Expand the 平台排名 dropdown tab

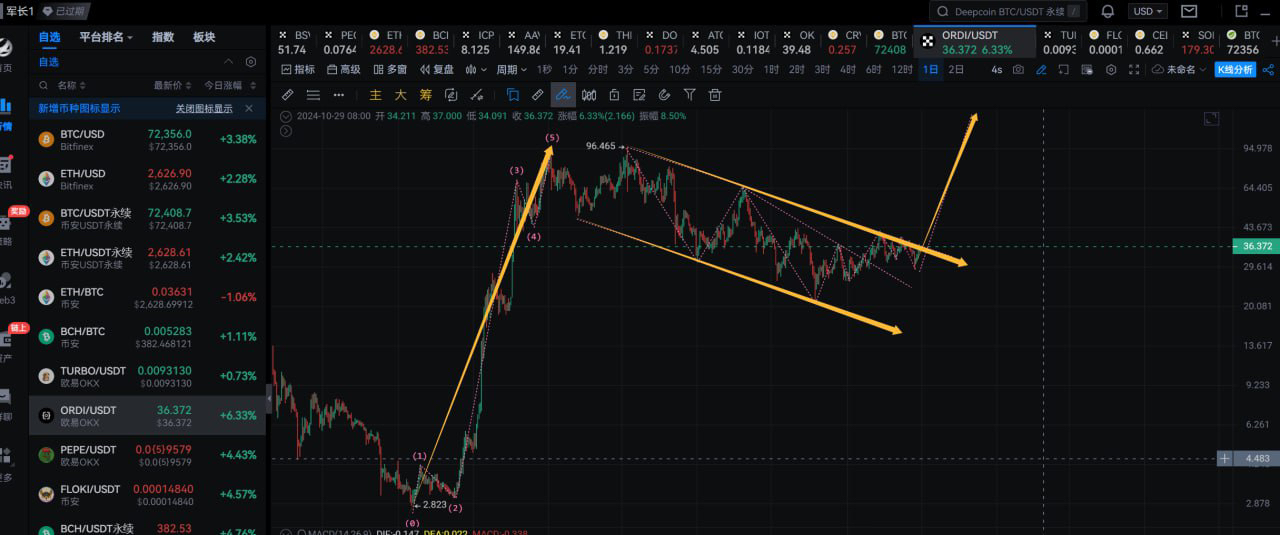(x=106, y=37)
